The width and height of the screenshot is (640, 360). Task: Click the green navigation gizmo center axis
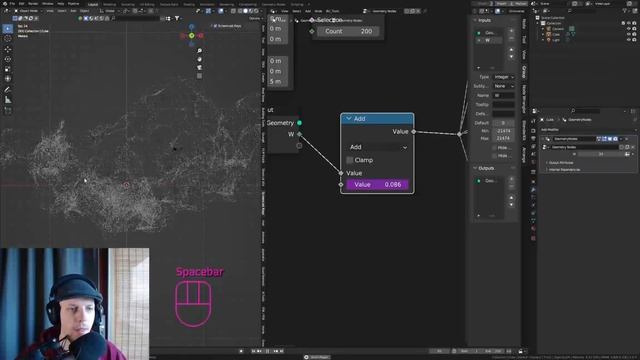click(191, 36)
